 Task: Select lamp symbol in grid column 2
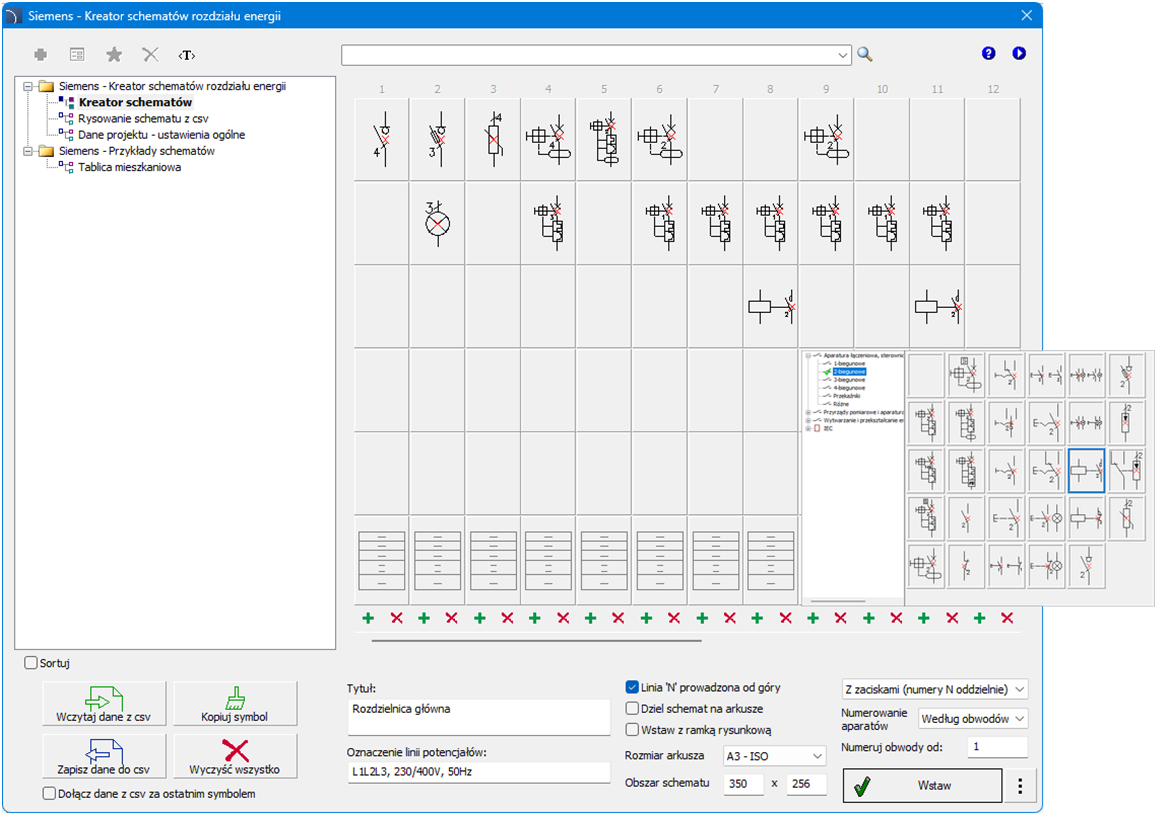pyautogui.click(x=437, y=223)
